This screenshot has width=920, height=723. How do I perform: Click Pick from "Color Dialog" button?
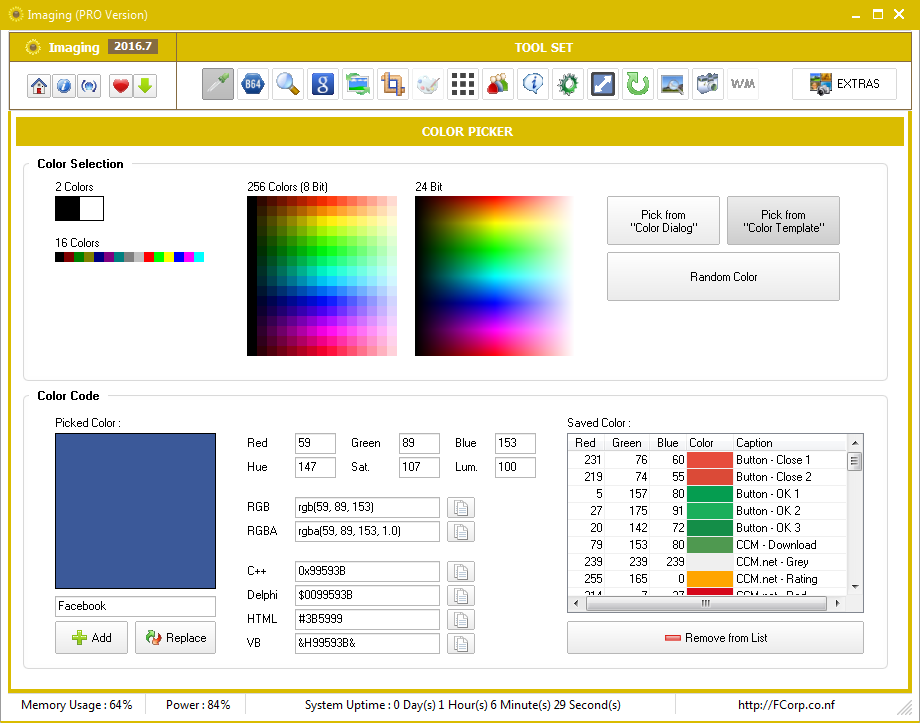[x=663, y=221]
